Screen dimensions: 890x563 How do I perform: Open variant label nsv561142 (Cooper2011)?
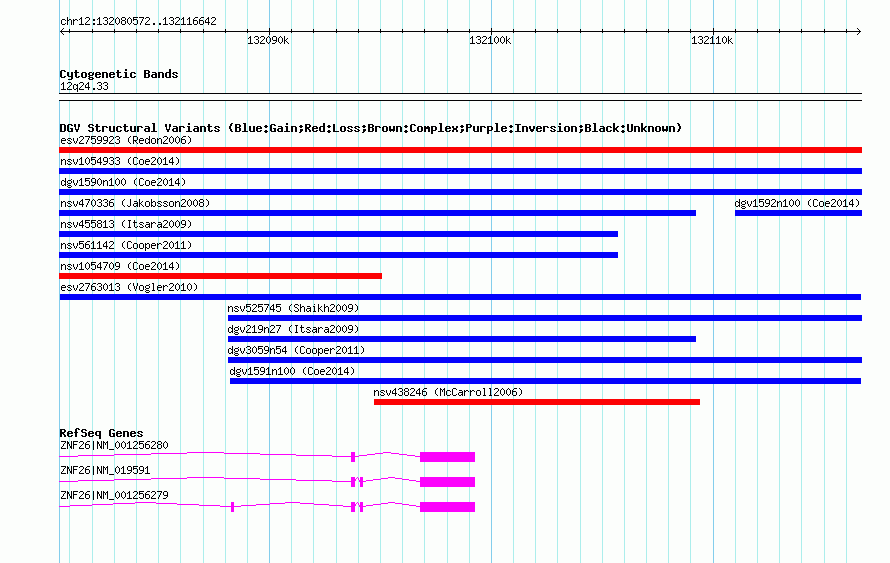point(126,245)
